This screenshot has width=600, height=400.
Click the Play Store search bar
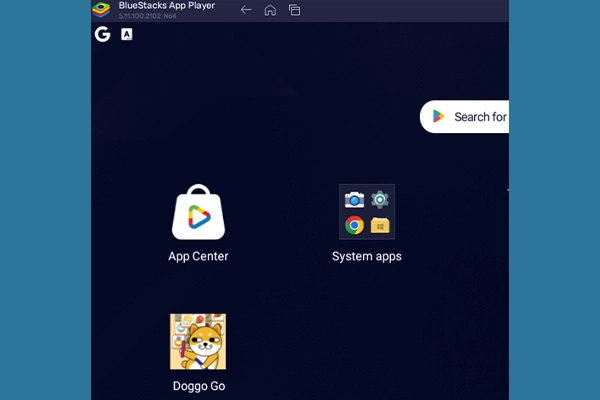coord(465,117)
